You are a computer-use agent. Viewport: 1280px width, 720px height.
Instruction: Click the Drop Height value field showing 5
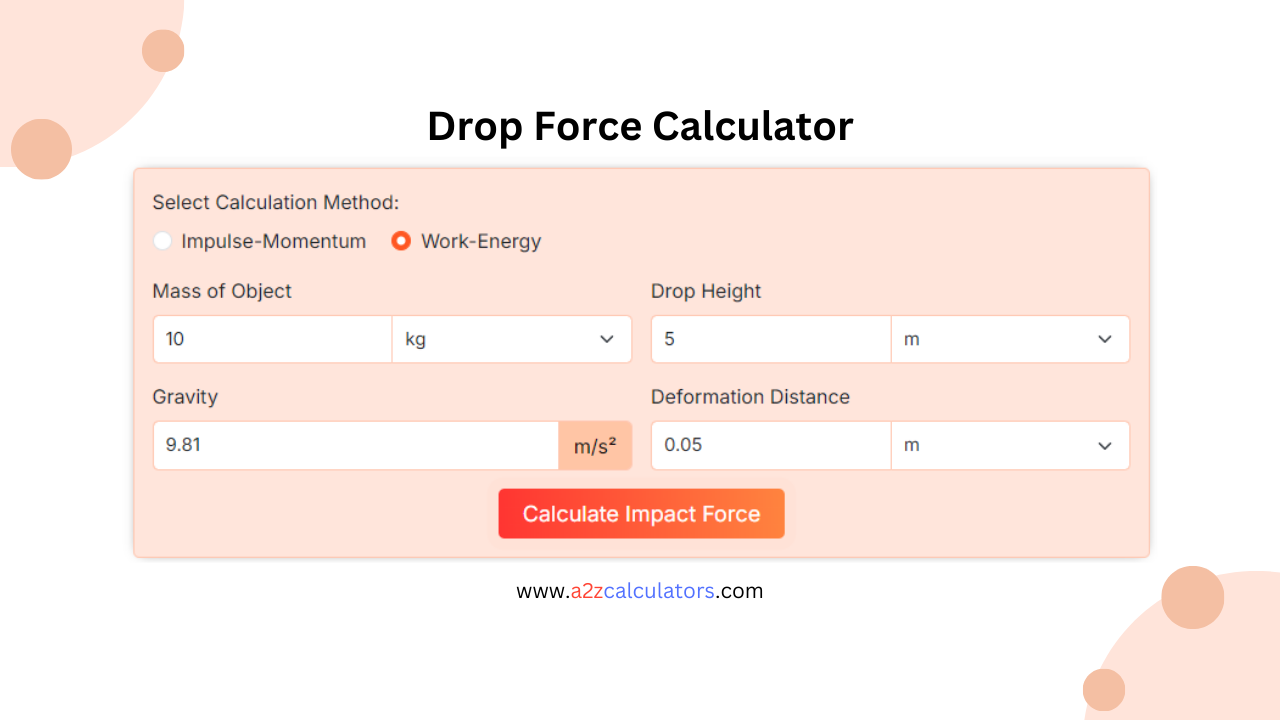[x=770, y=339]
